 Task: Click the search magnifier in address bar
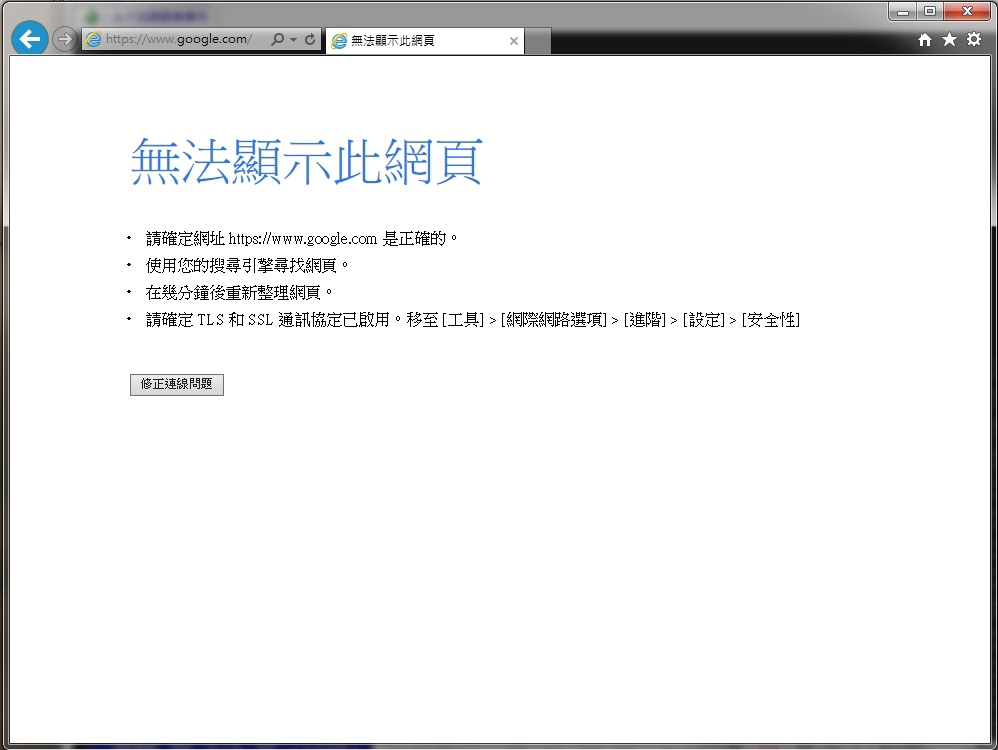tap(278, 39)
